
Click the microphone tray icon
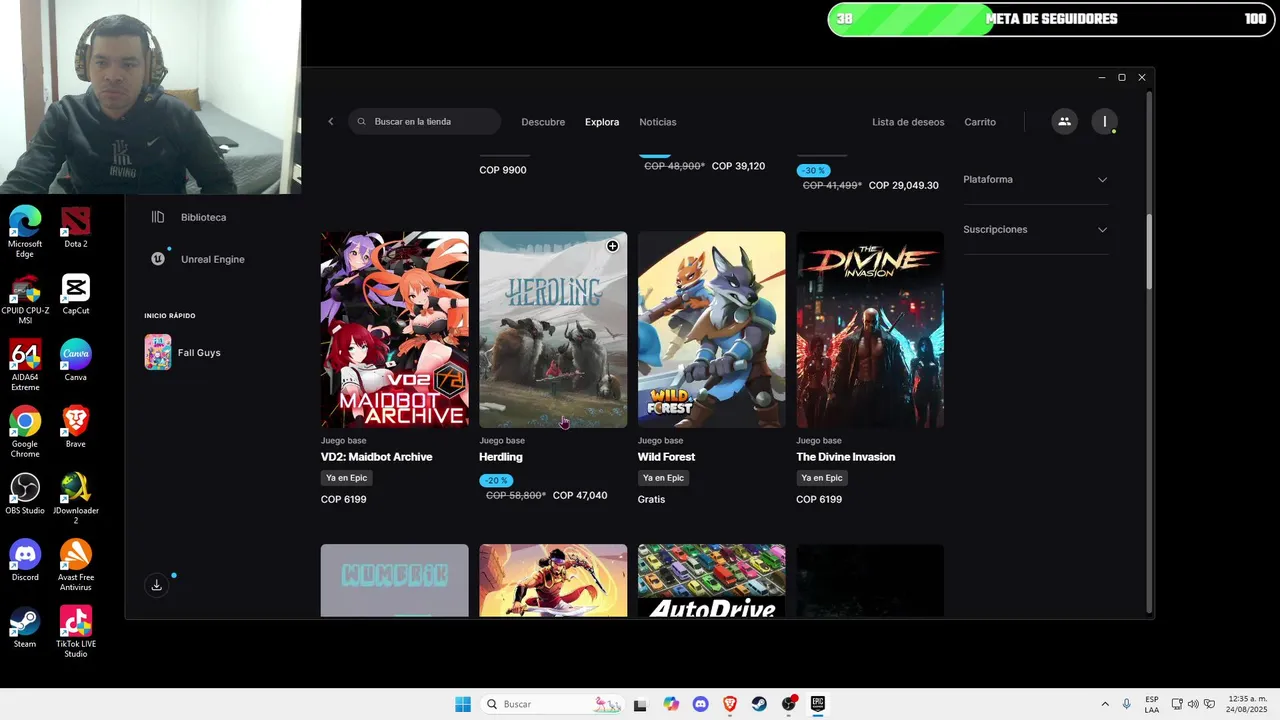point(1127,704)
